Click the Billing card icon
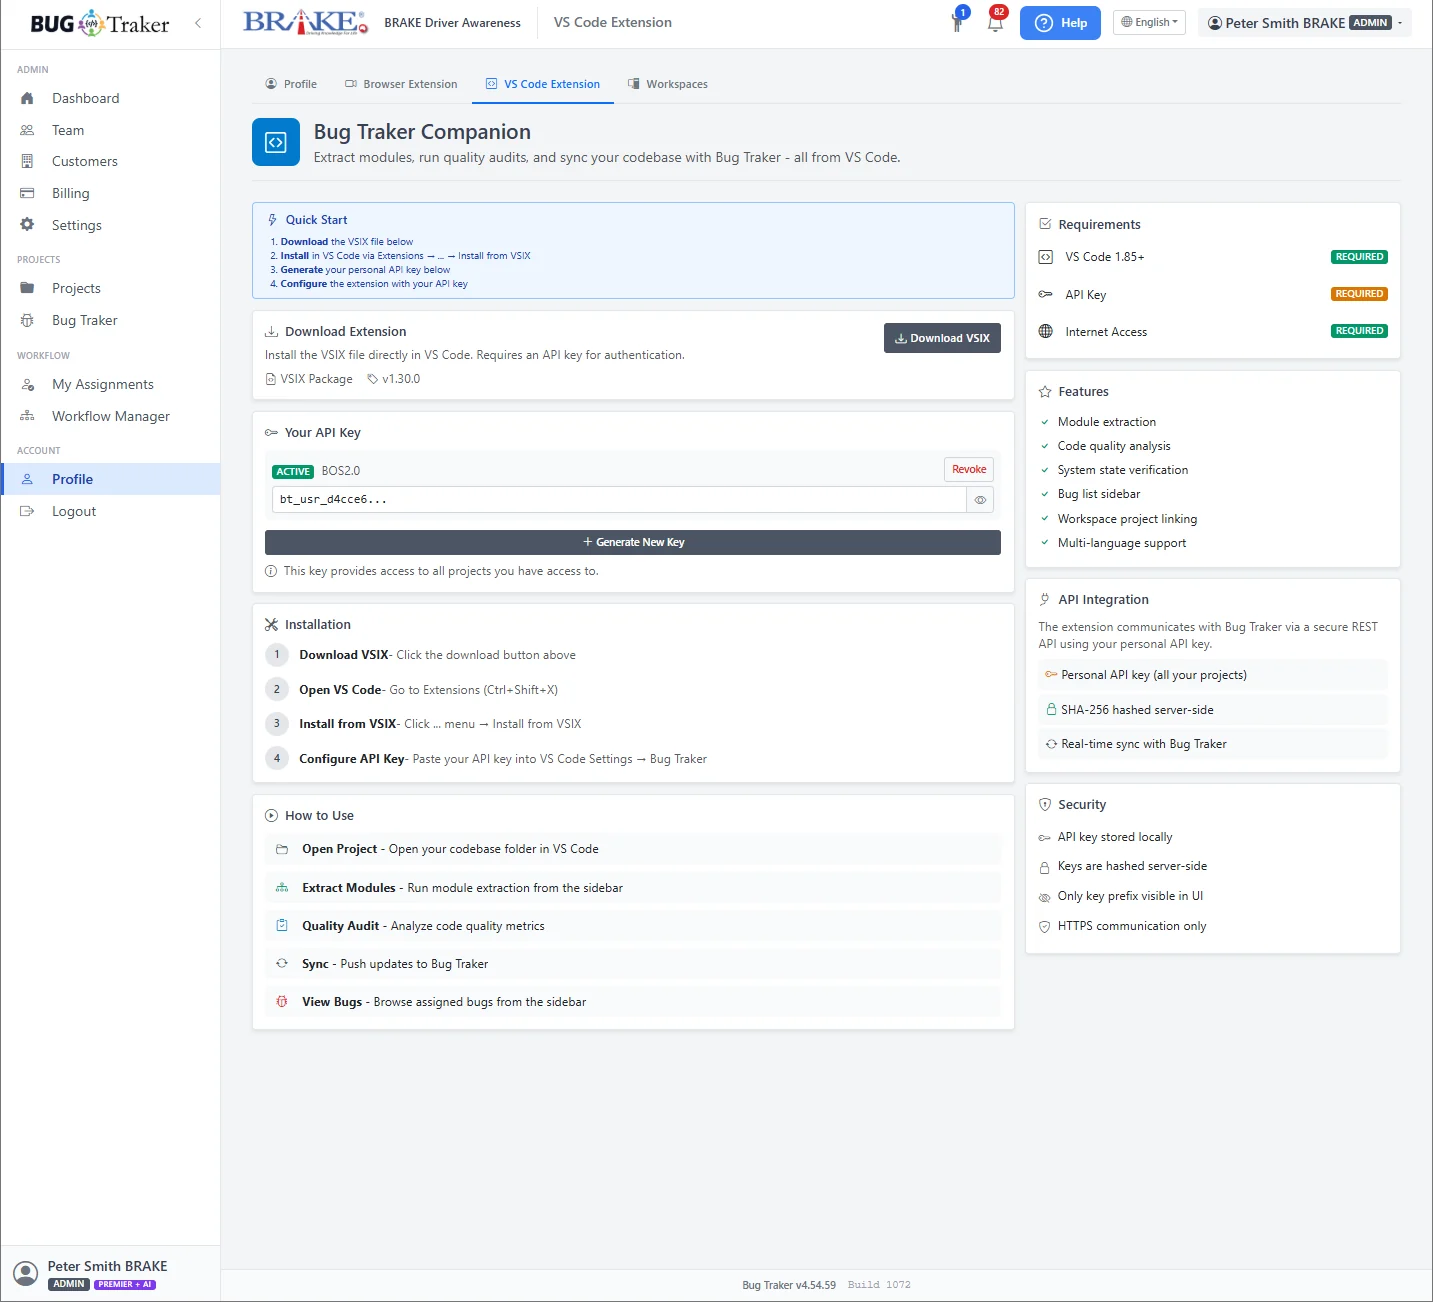Viewport: 1433px width, 1302px height. point(27,193)
